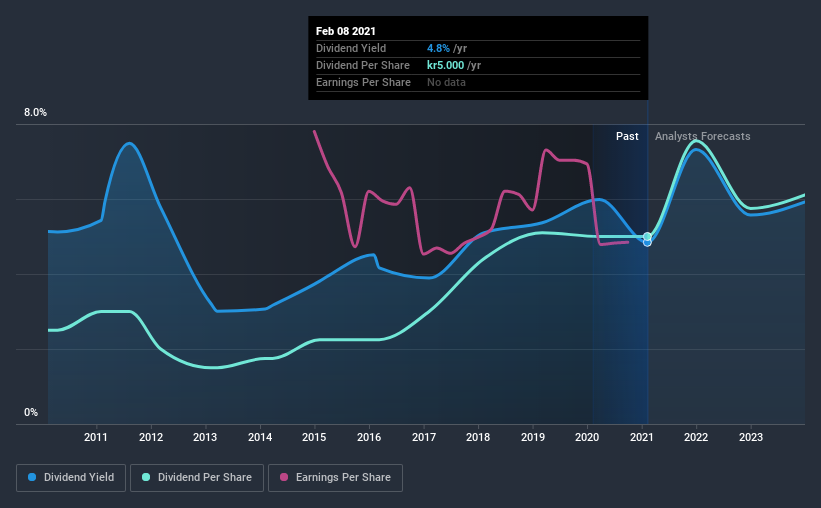This screenshot has height=508, width=821.
Task: Click the 0% y-axis label
Action: click(x=31, y=413)
